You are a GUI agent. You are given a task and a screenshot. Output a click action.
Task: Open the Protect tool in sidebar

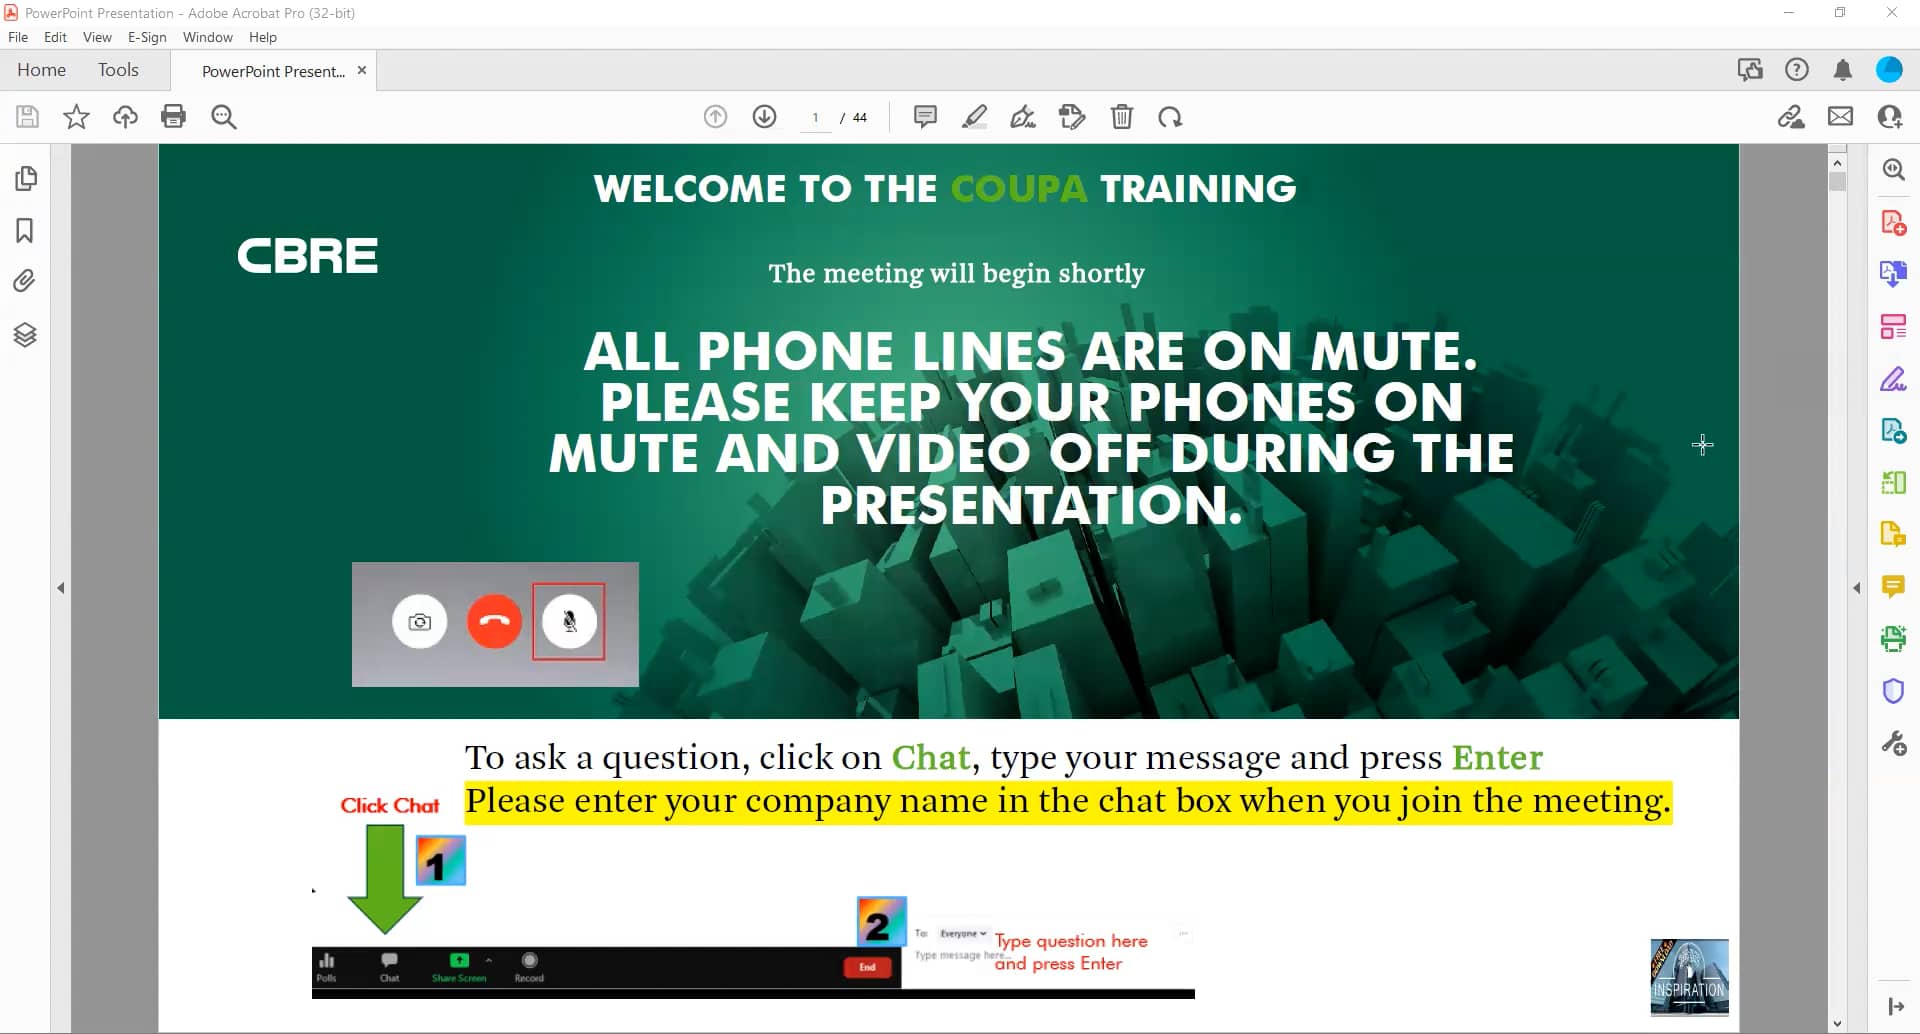pos(1894,691)
